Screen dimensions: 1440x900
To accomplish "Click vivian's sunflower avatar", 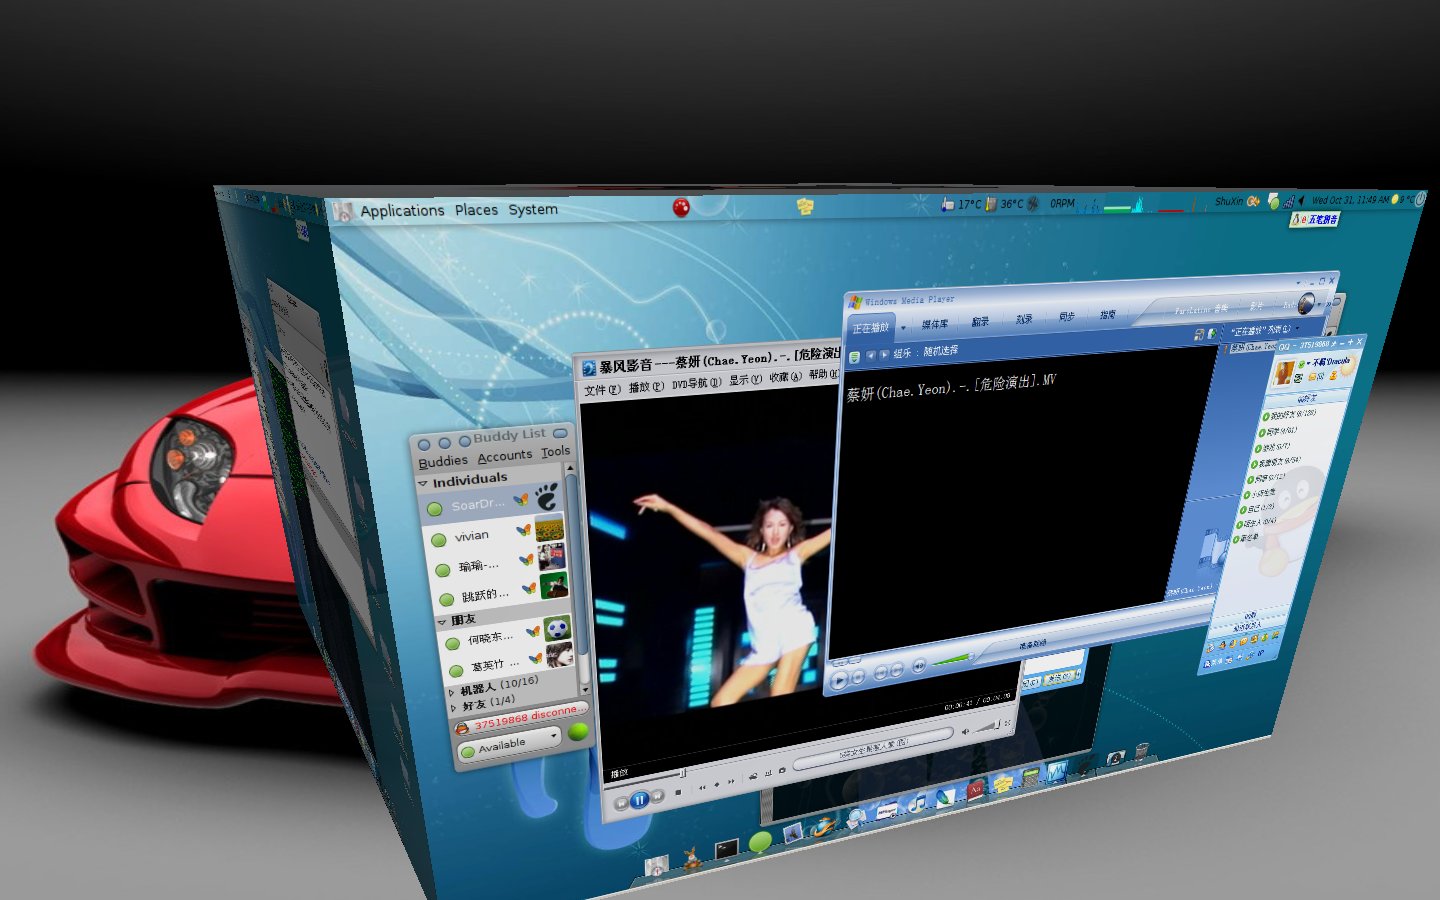I will click(549, 528).
